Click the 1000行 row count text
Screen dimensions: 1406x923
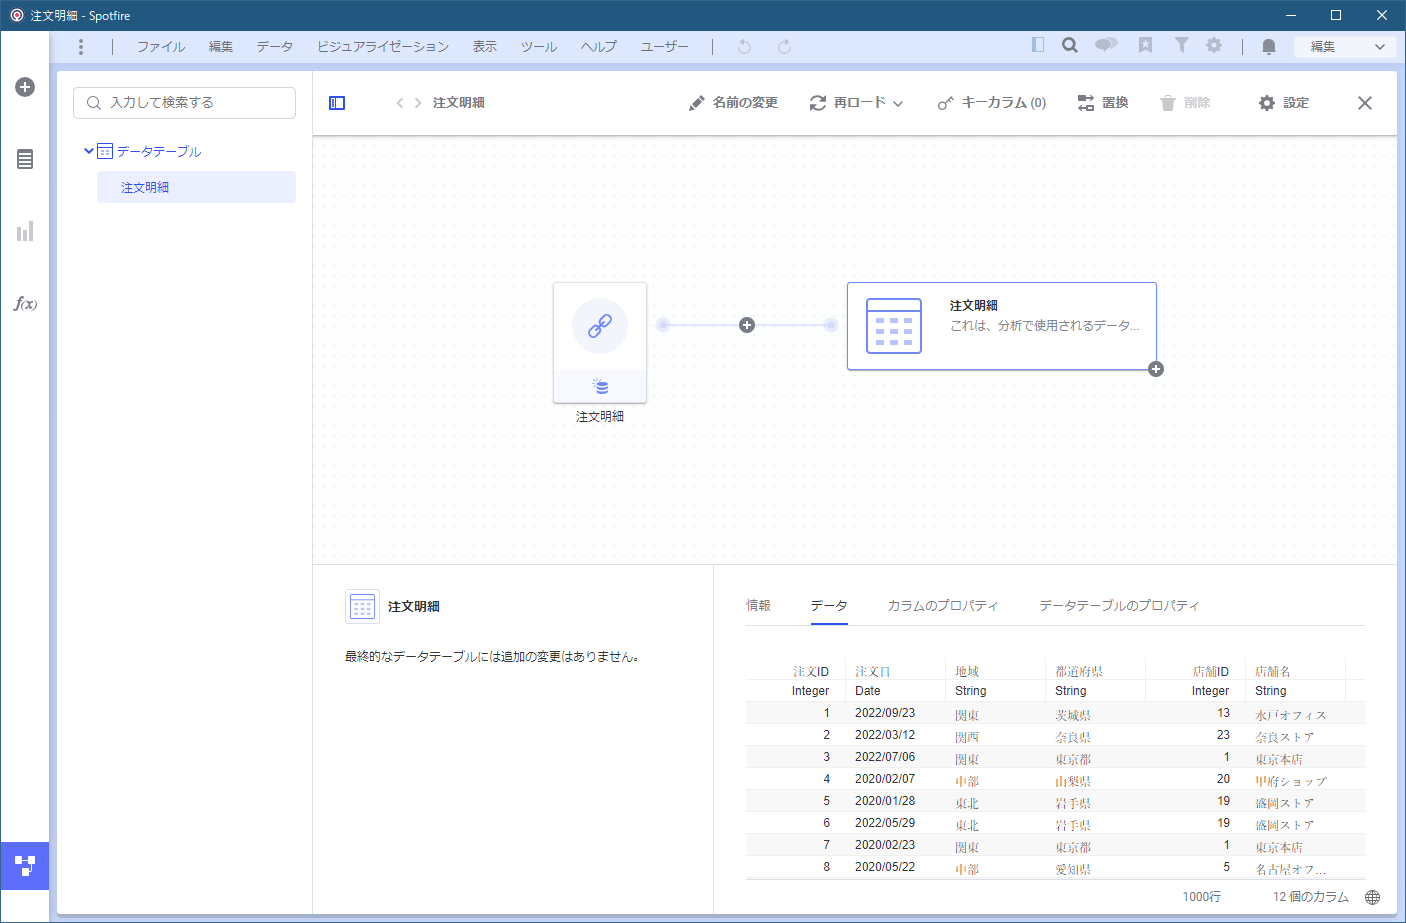point(1202,897)
